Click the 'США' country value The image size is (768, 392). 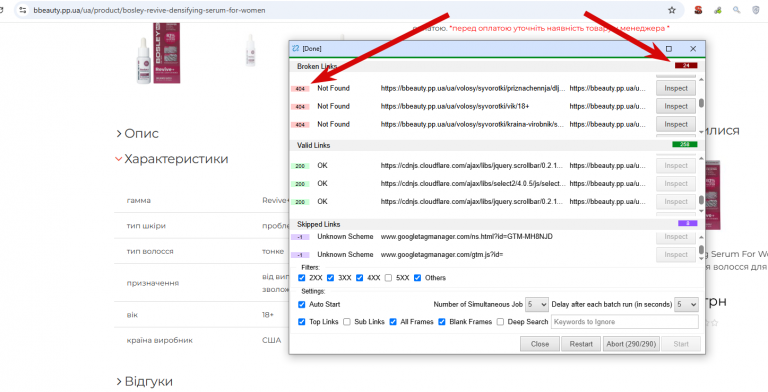271,340
